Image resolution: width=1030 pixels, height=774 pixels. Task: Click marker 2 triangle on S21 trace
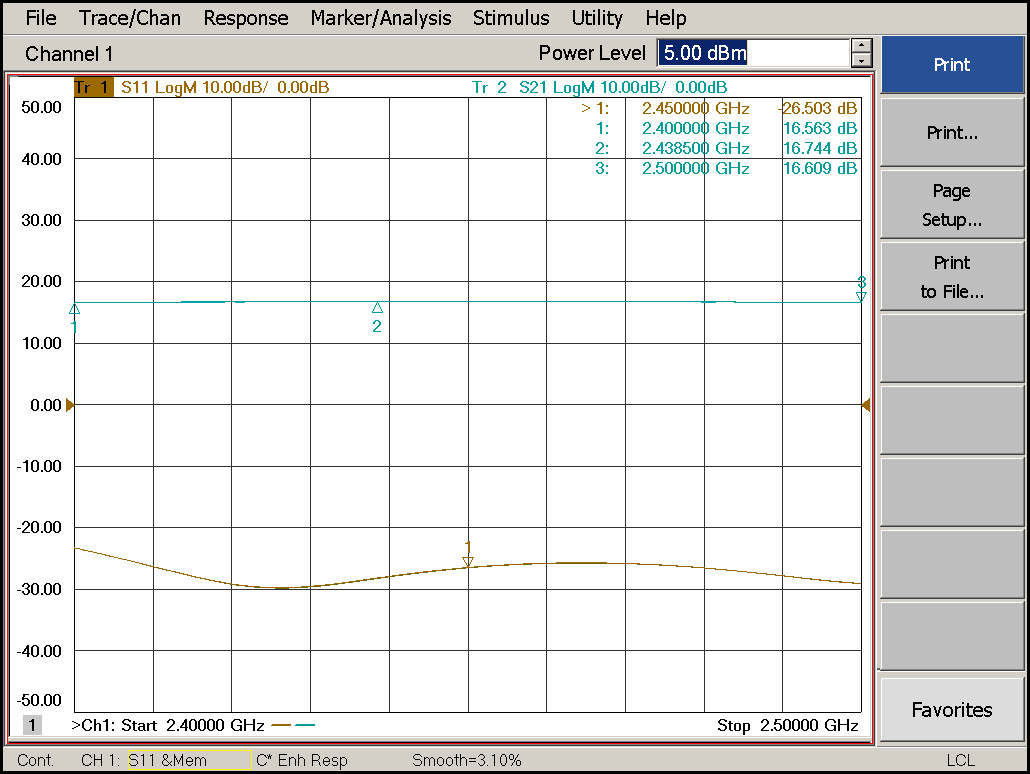click(x=377, y=307)
